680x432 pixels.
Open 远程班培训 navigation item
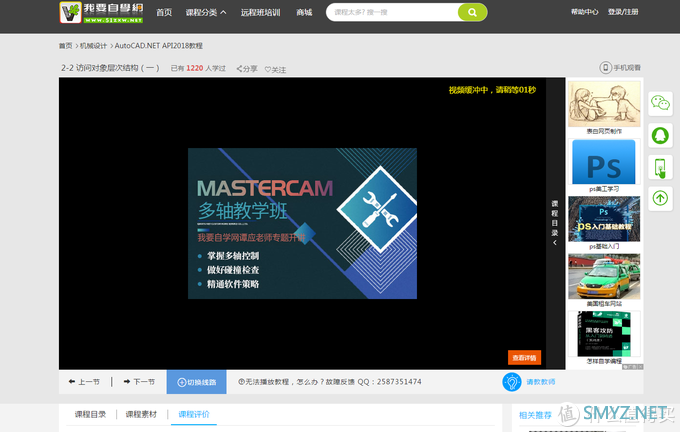260,13
